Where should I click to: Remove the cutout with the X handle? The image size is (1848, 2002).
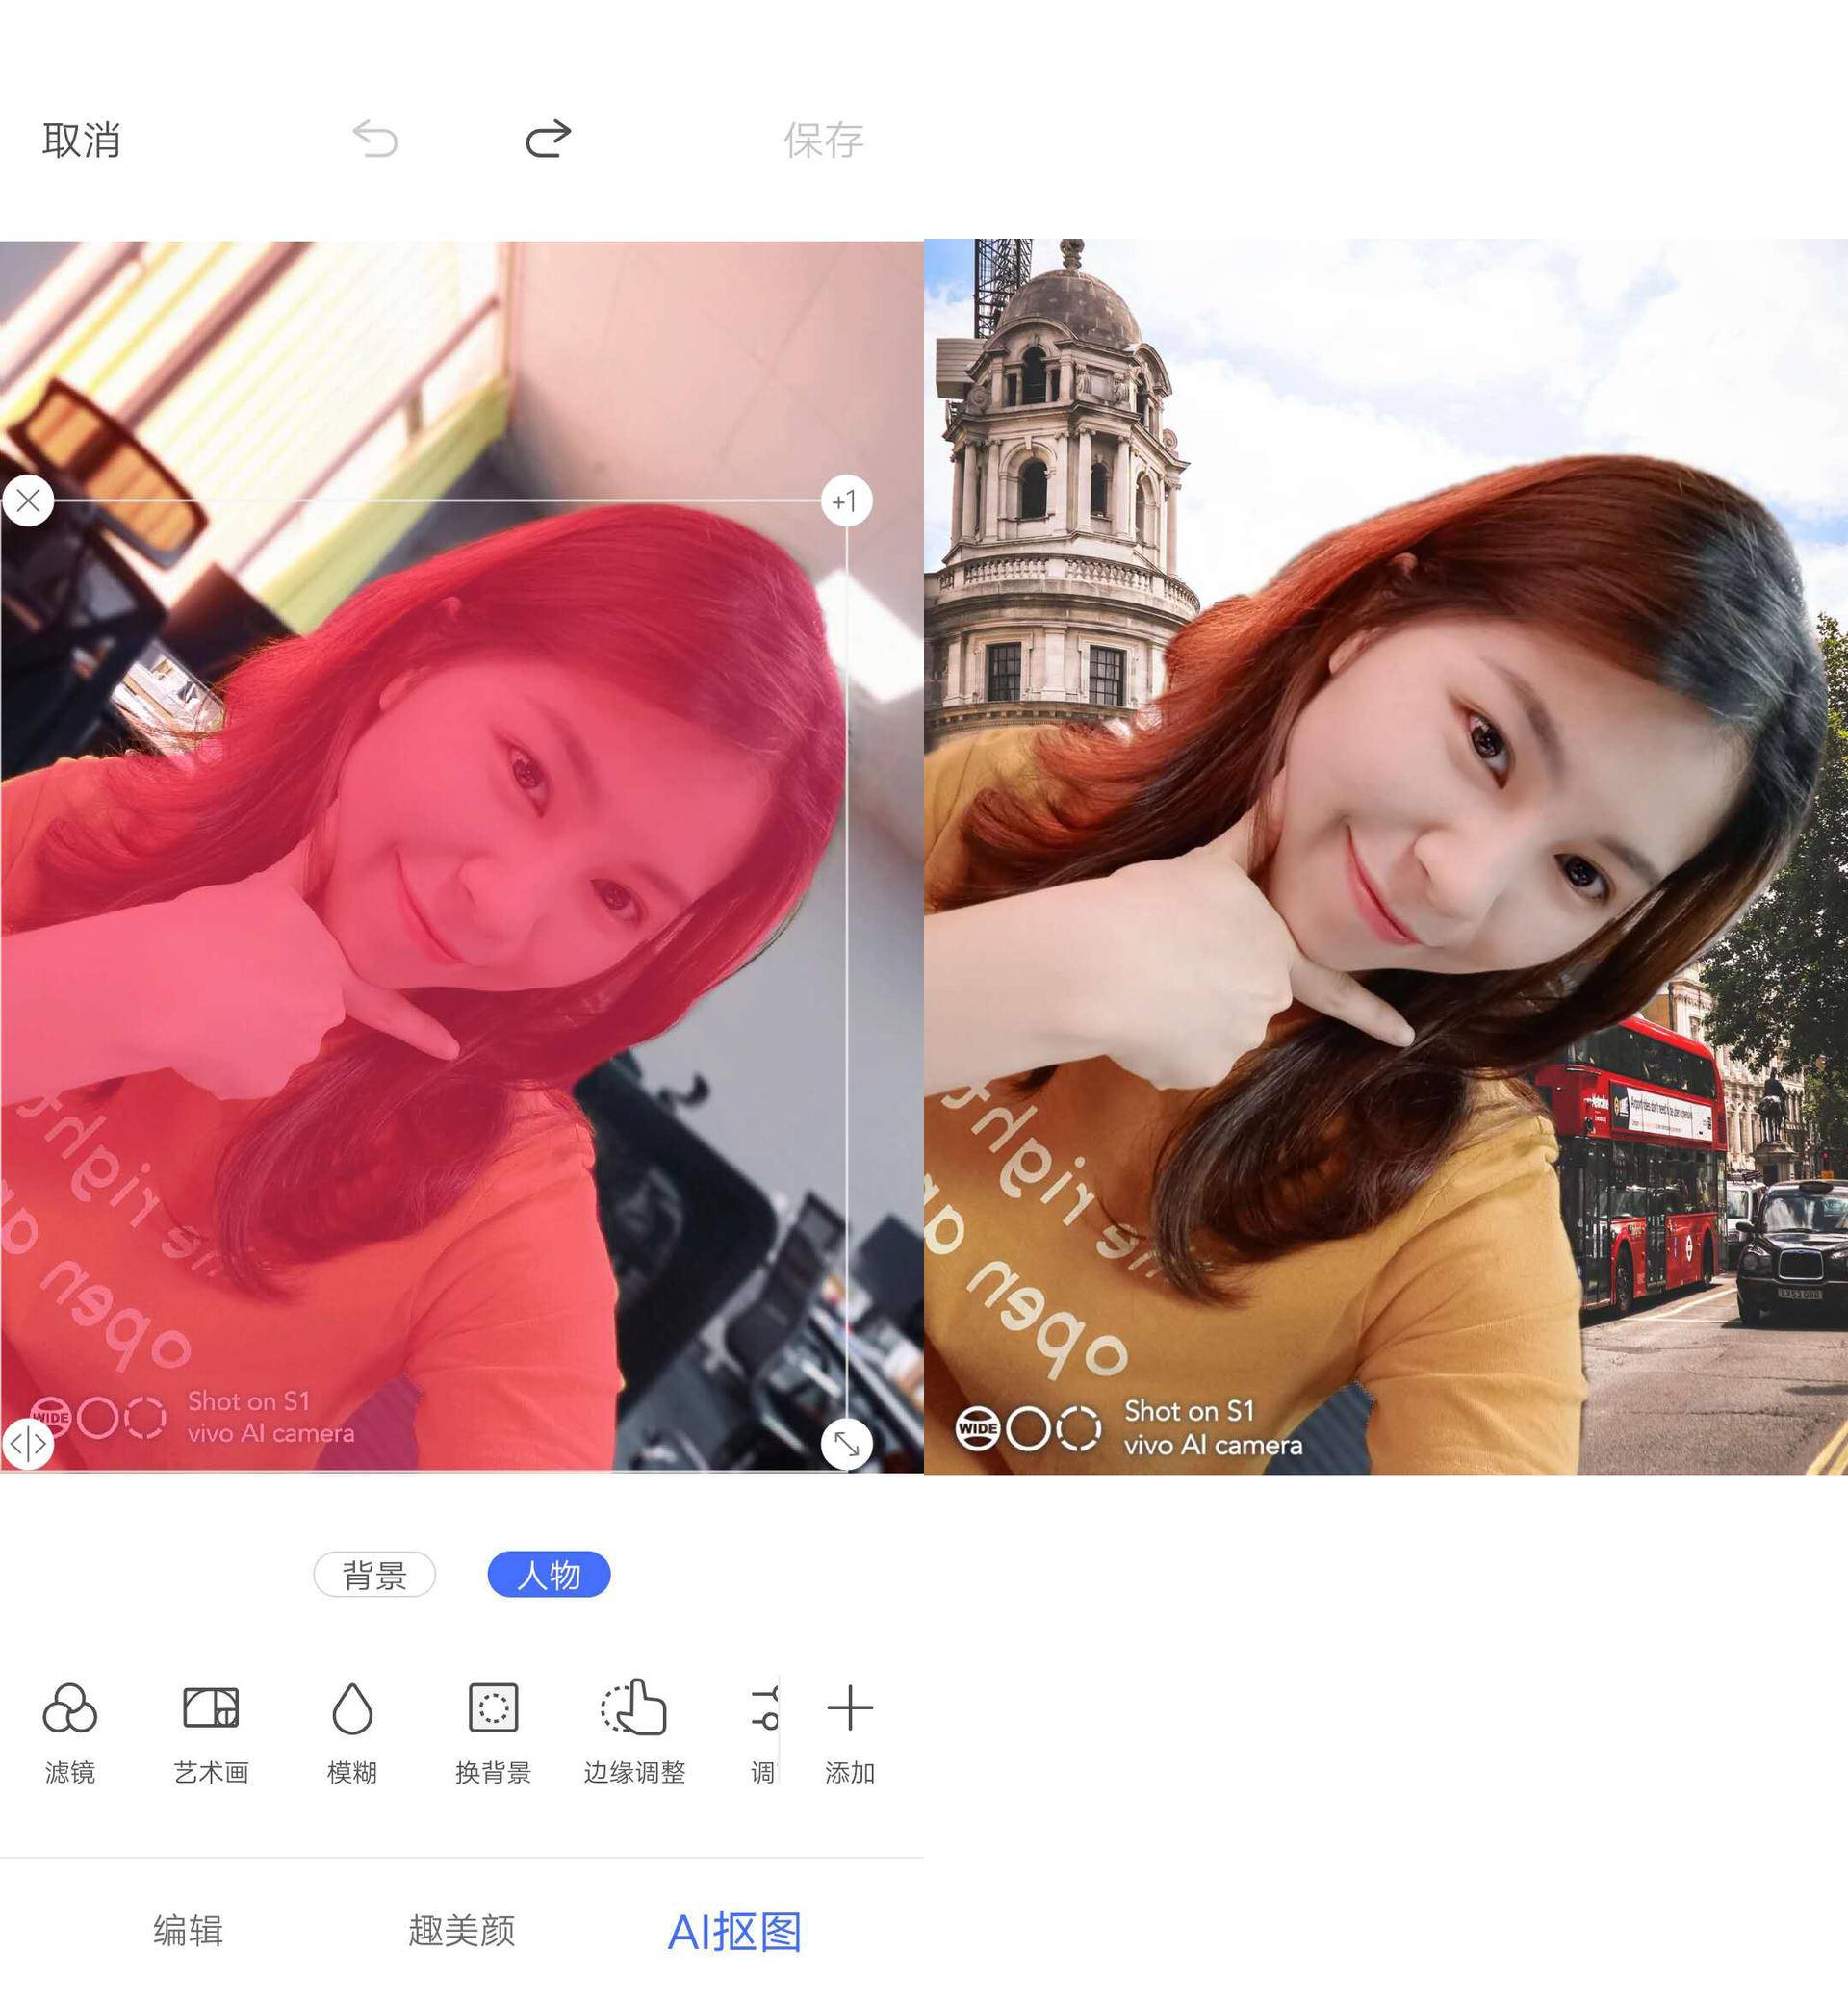[27, 501]
